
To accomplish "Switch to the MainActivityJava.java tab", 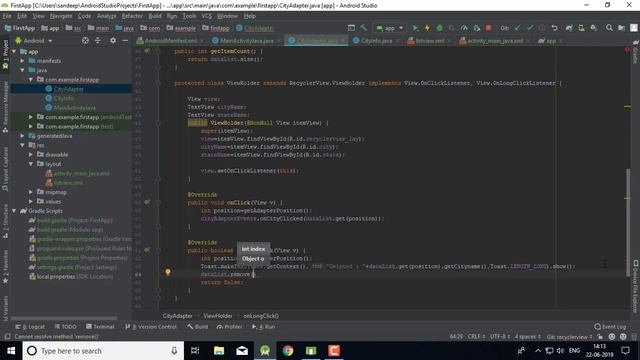I will point(247,41).
